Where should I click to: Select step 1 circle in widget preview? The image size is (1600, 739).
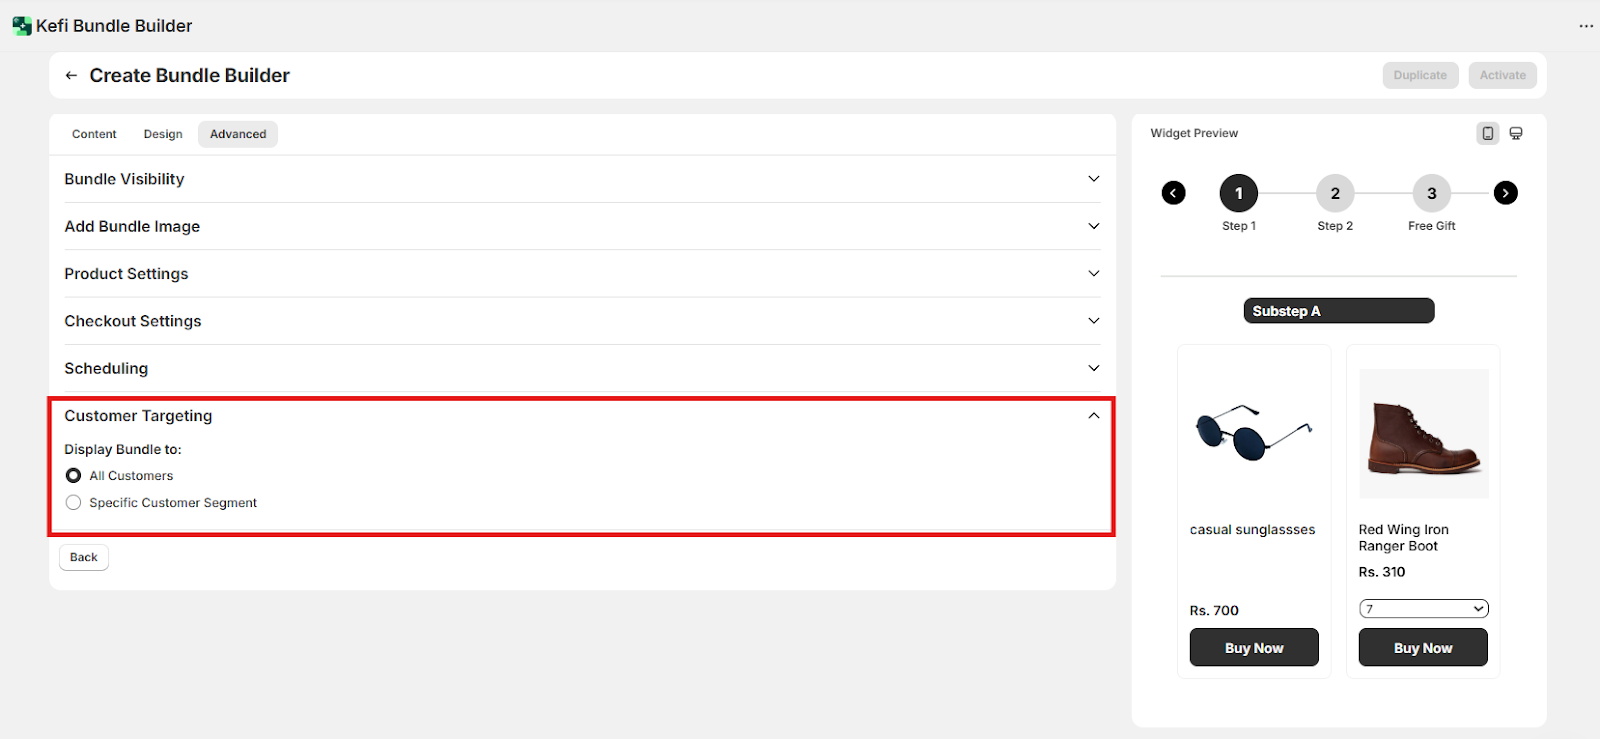click(1239, 194)
